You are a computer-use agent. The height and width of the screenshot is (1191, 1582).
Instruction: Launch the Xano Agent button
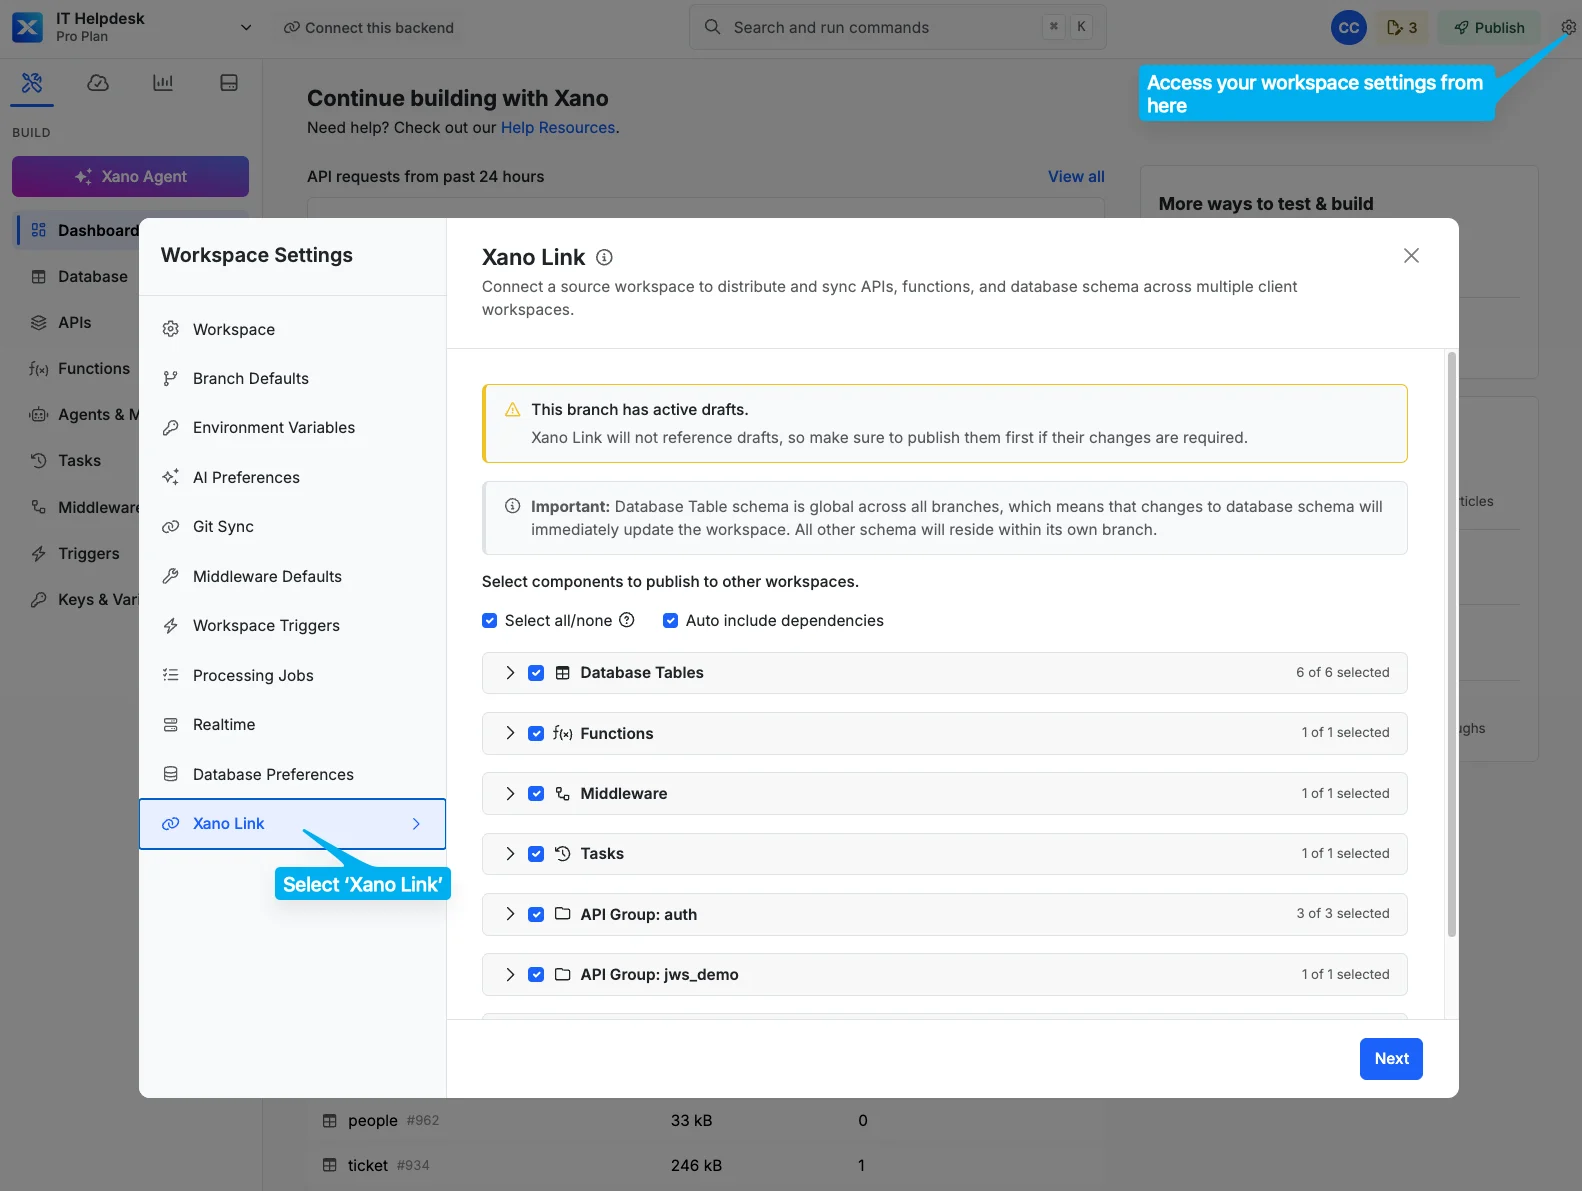tap(130, 176)
